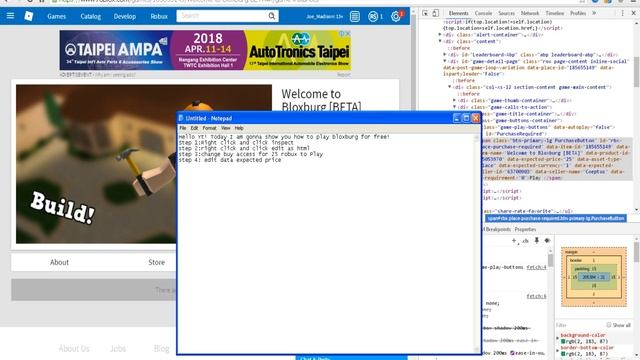Click the animations diamond icon in Styles toolbar
The height and width of the screenshot is (360, 640).
pos(547,241)
